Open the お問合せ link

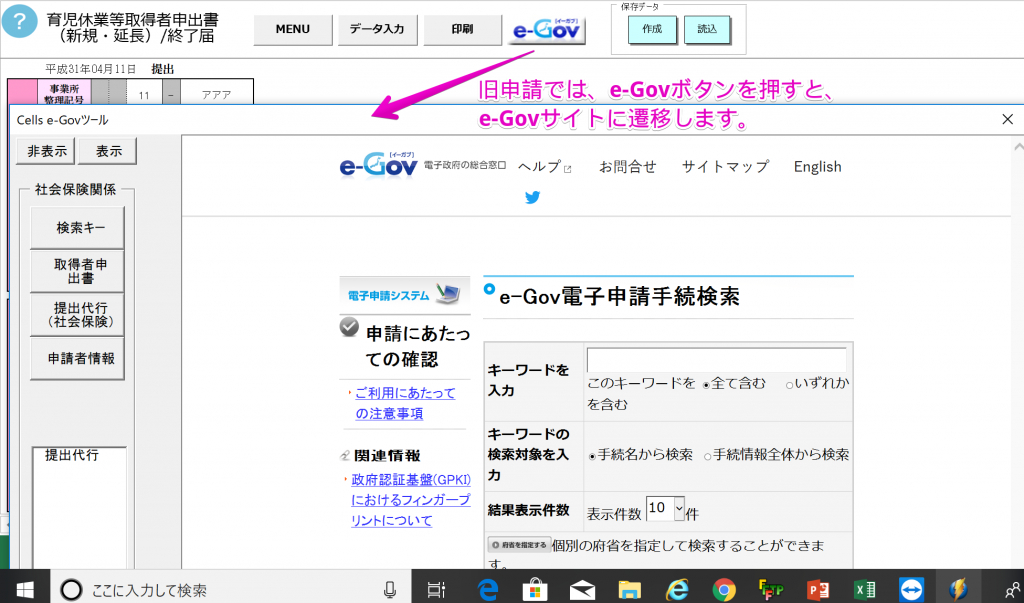tap(628, 167)
